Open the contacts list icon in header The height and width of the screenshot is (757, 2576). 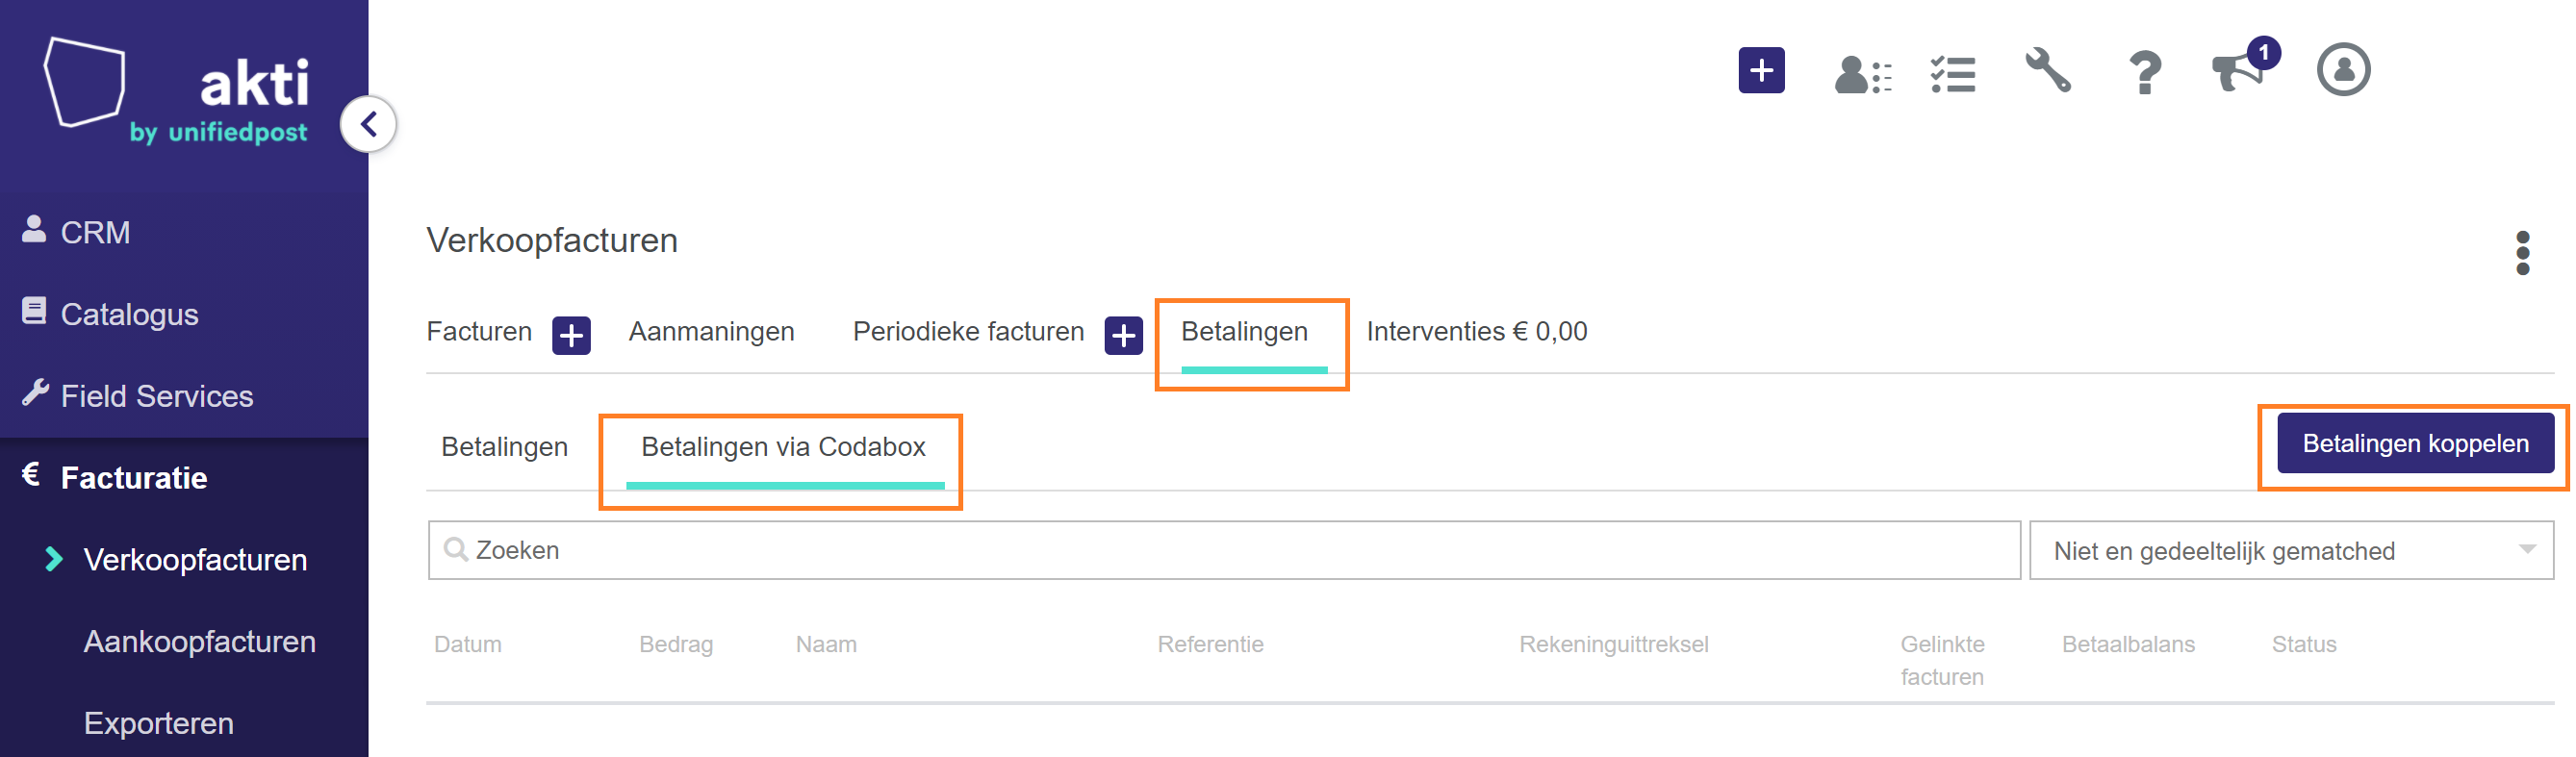pos(1862,73)
